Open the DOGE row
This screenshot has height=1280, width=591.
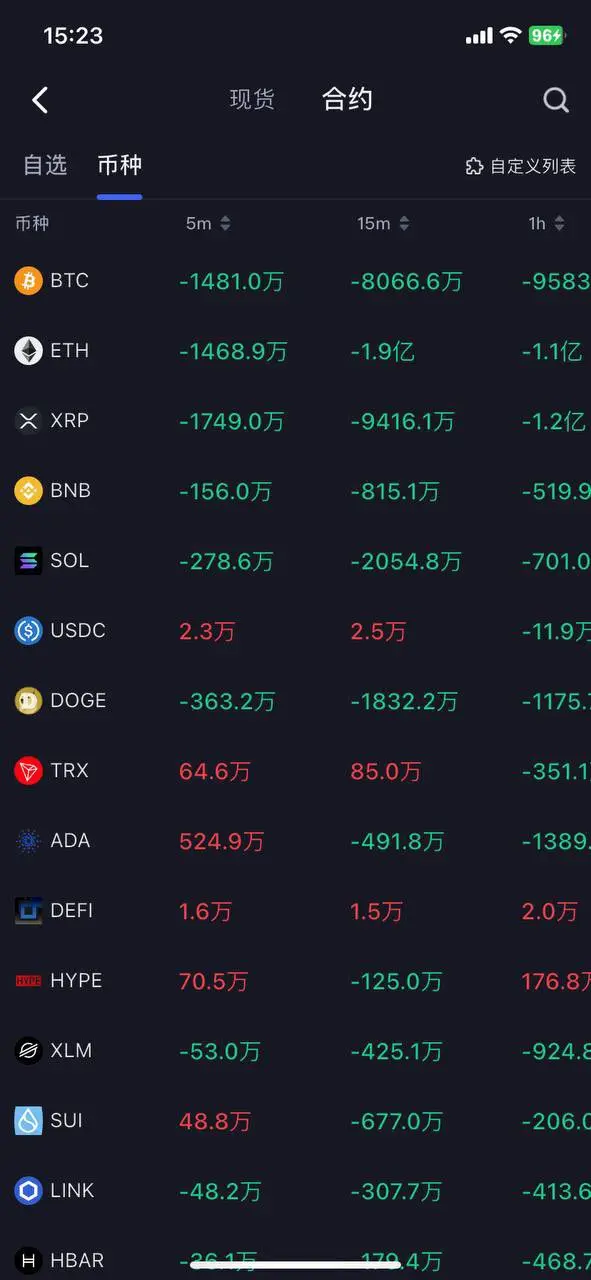coord(295,701)
